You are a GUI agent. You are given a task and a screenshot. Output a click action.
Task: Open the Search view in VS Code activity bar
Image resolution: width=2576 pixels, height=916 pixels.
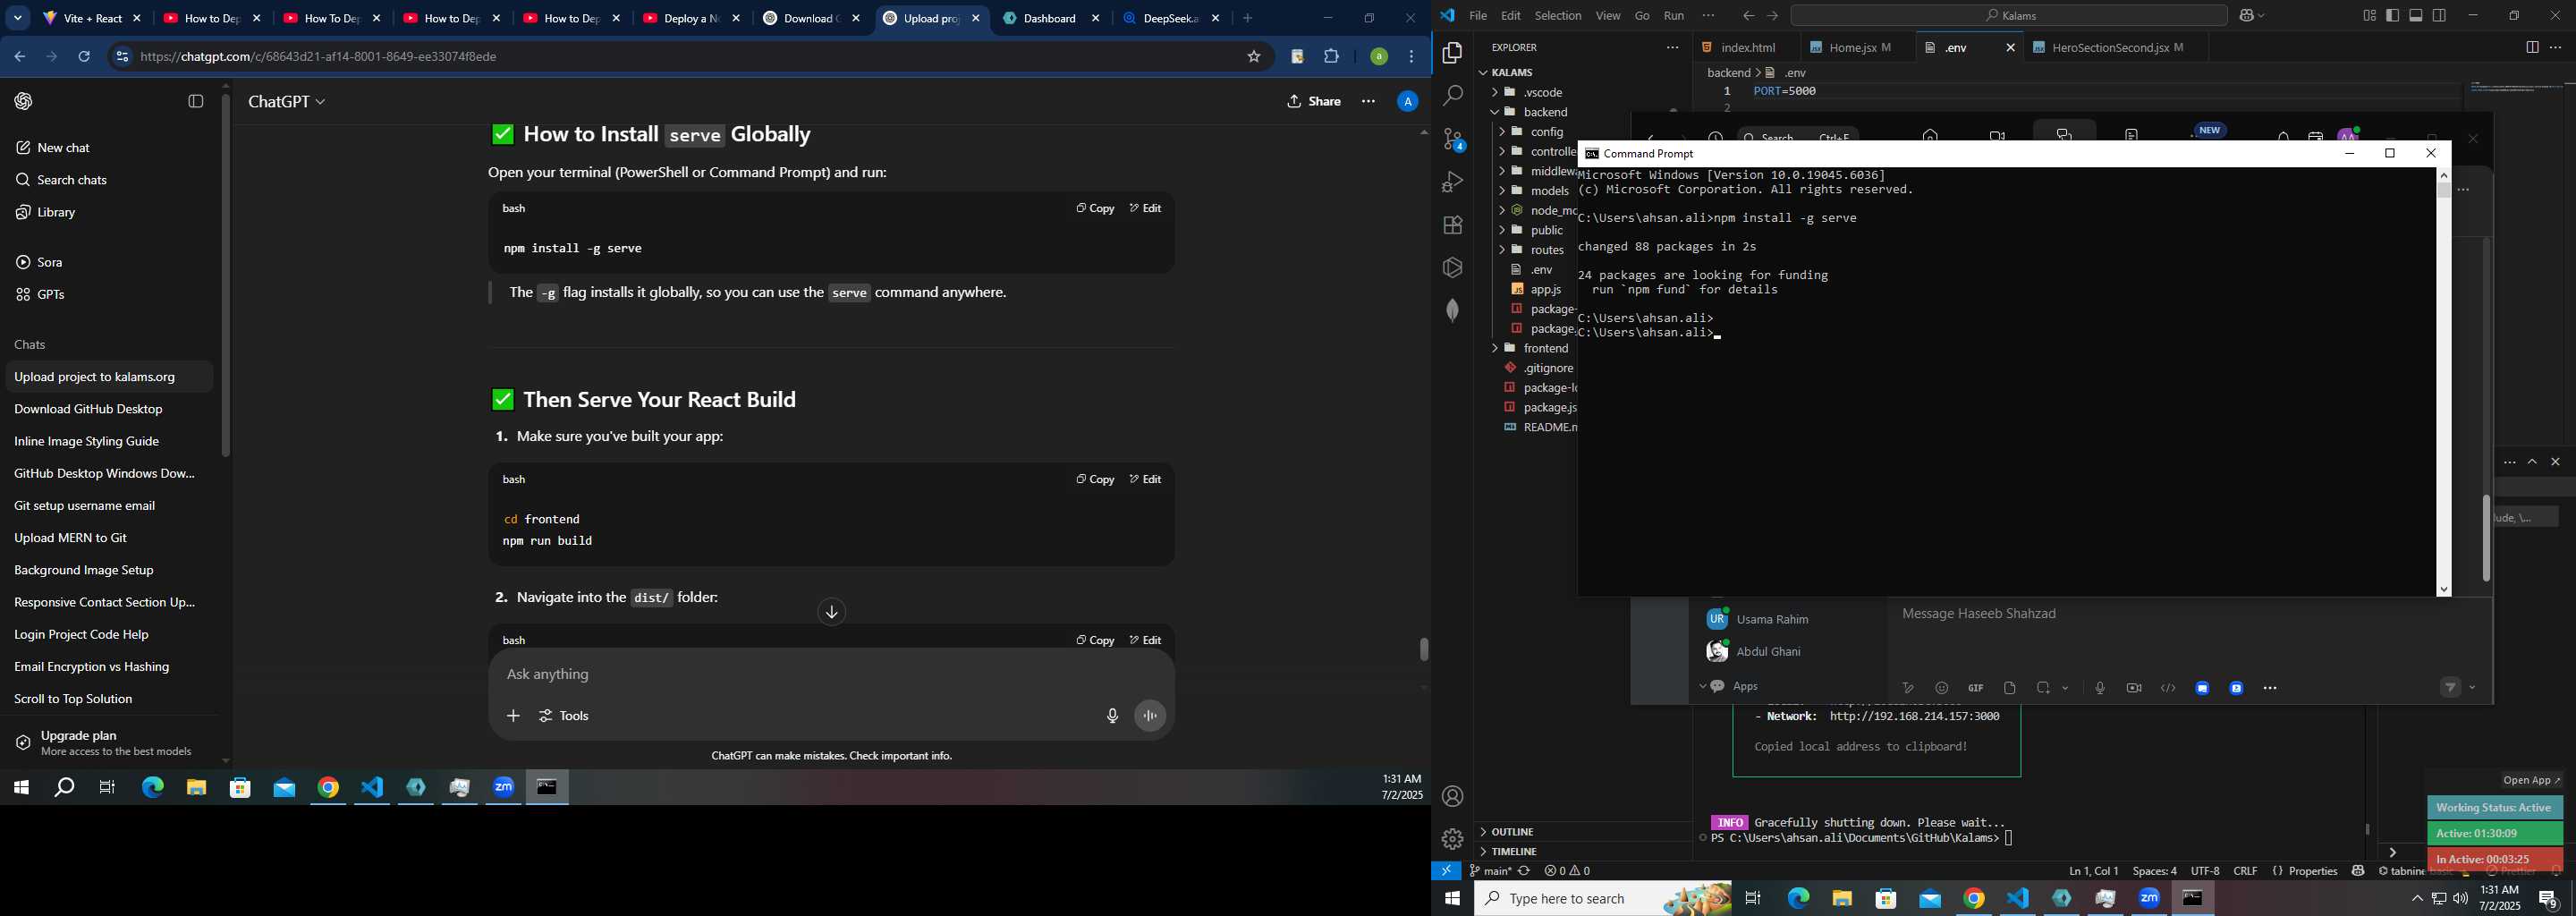pos(1452,96)
